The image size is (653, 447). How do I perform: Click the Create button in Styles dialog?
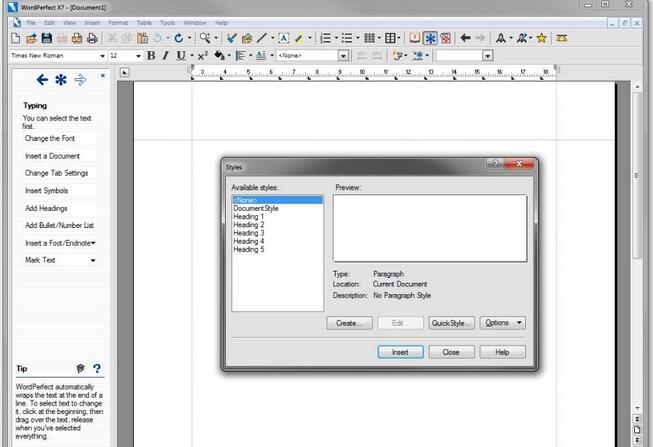click(x=349, y=323)
